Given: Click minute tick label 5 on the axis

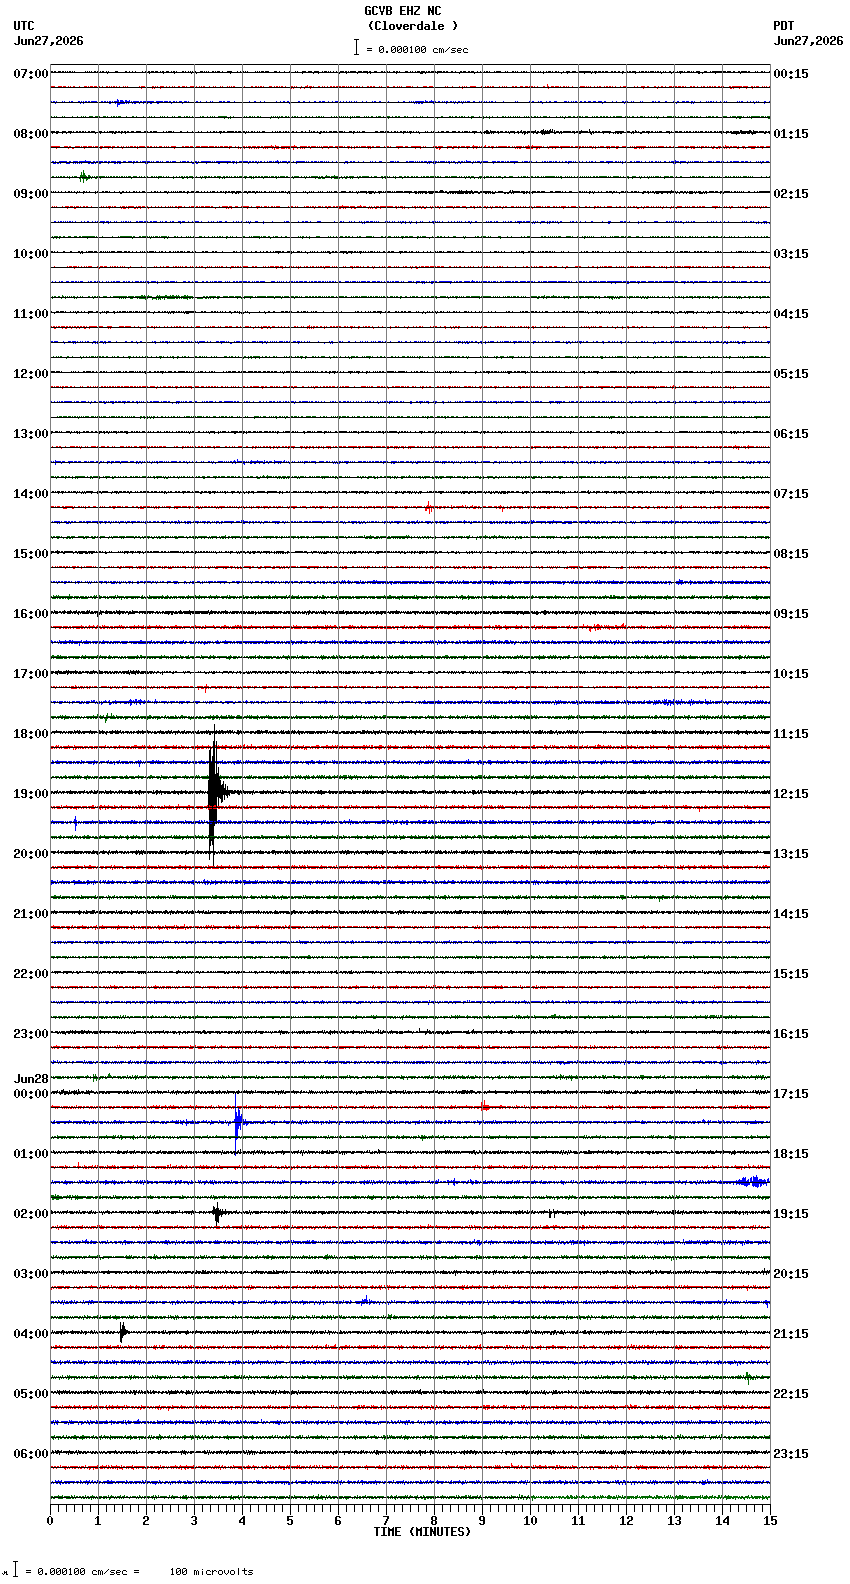Looking at the screenshot, I should (290, 1521).
